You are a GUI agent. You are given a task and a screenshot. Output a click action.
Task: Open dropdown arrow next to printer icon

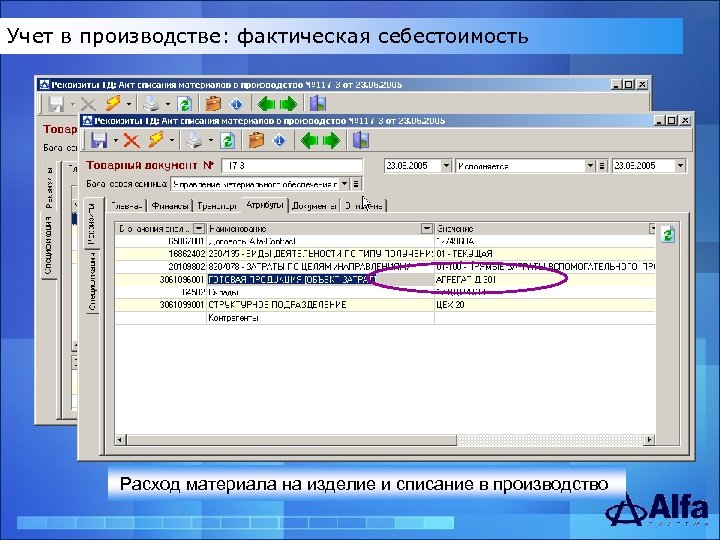coord(211,140)
